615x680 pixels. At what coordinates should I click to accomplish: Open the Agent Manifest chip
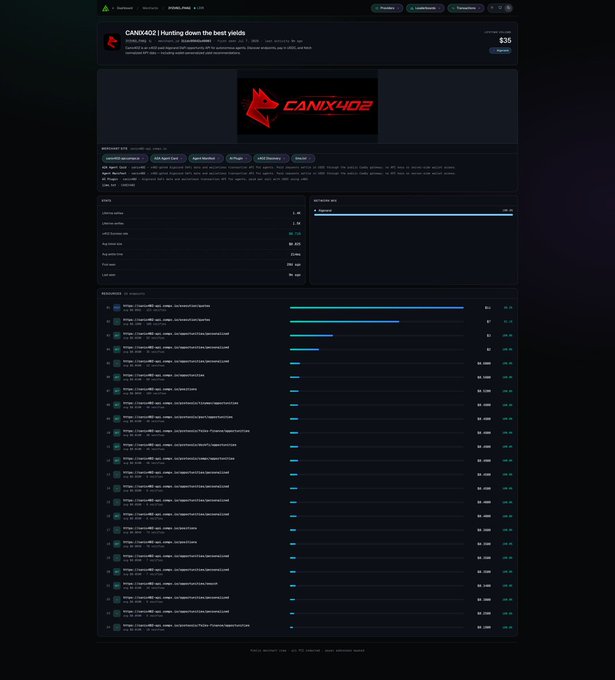tap(206, 159)
